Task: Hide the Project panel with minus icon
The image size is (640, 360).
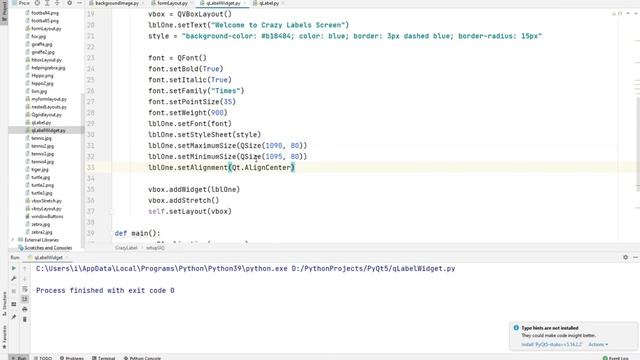Action: point(79,3)
